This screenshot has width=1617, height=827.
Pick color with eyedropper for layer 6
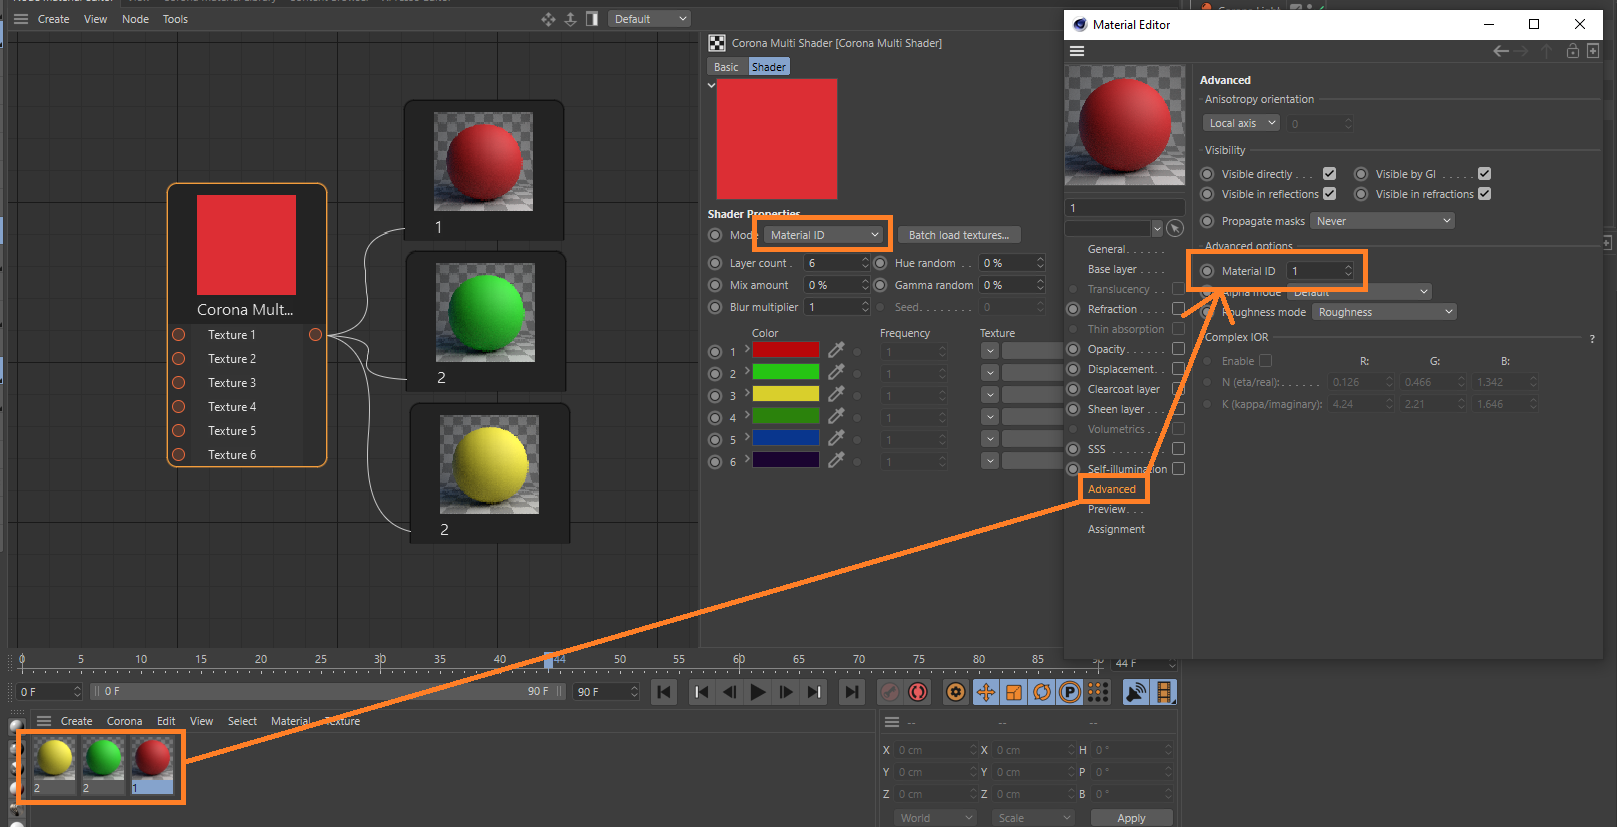coord(836,460)
